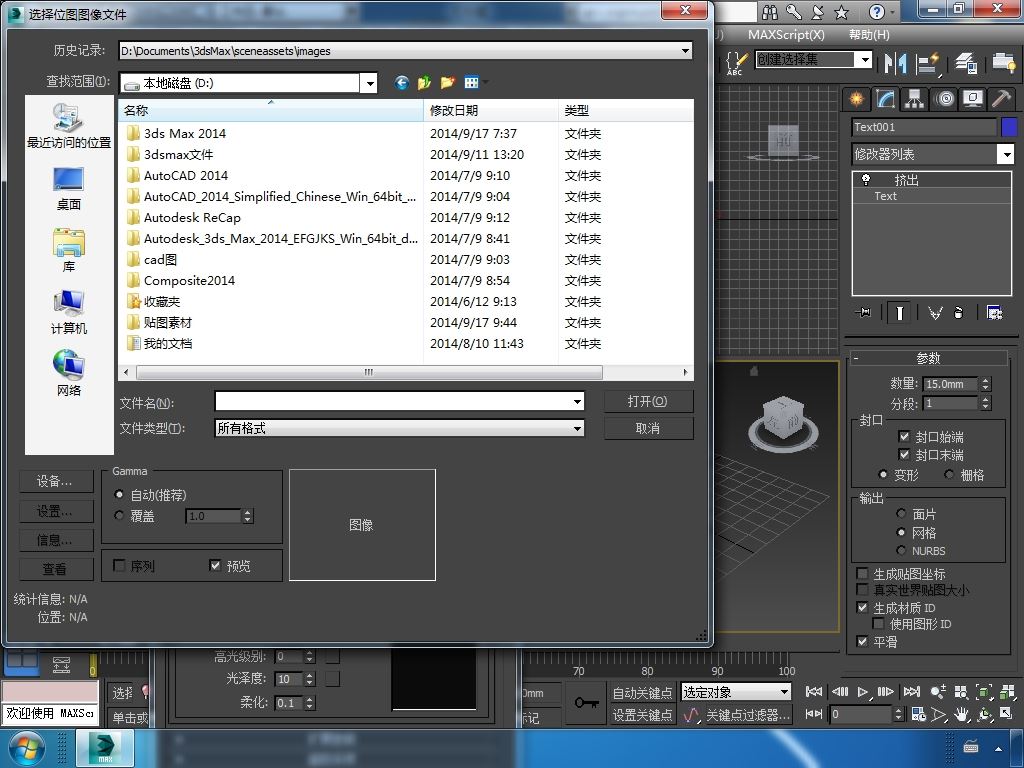Open the 创建选择集 dropdown
The image size is (1024, 768).
coord(865,59)
